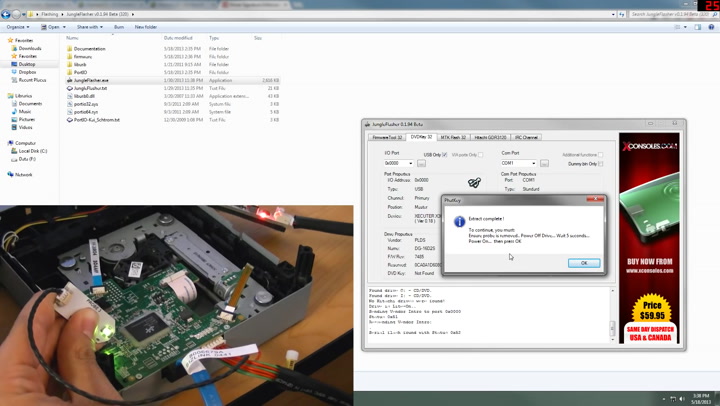The width and height of the screenshot is (720, 406).
Task: Switch to the MTK Flash 32 tab
Action: pyautogui.click(x=453, y=137)
